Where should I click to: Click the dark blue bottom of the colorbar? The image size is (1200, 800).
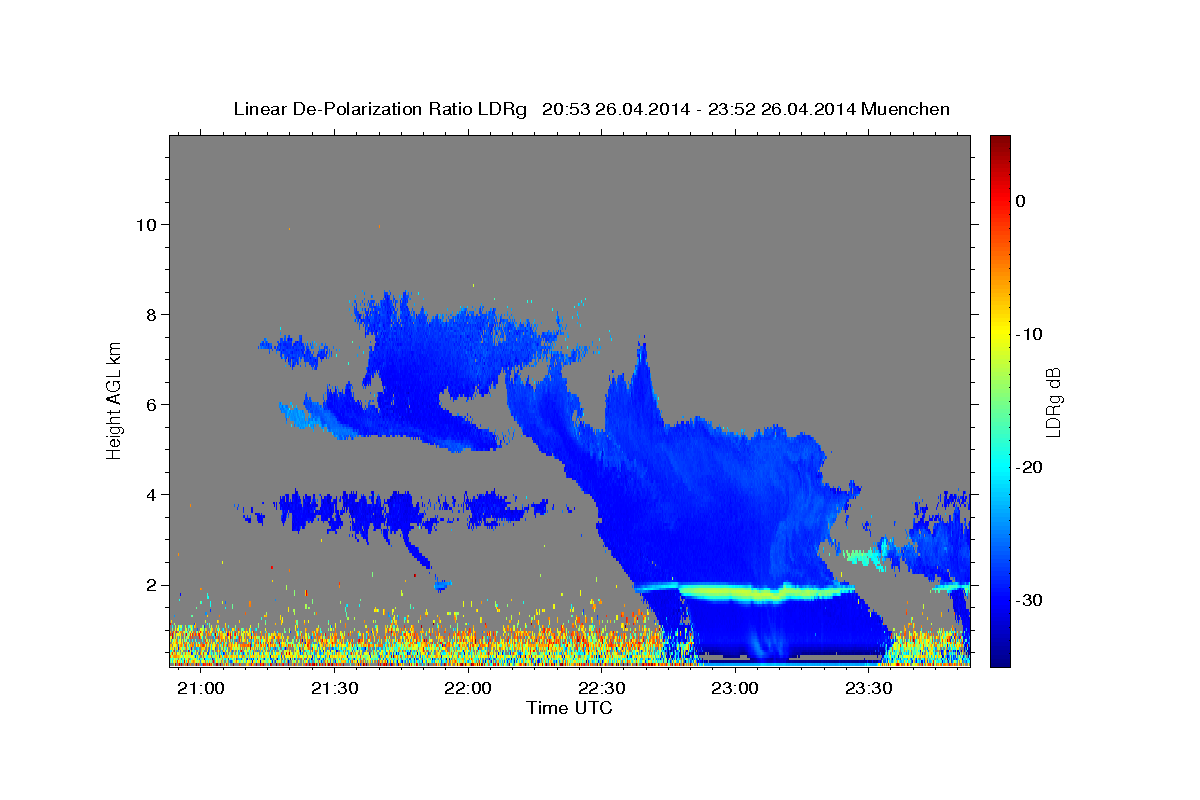(x=1000, y=658)
